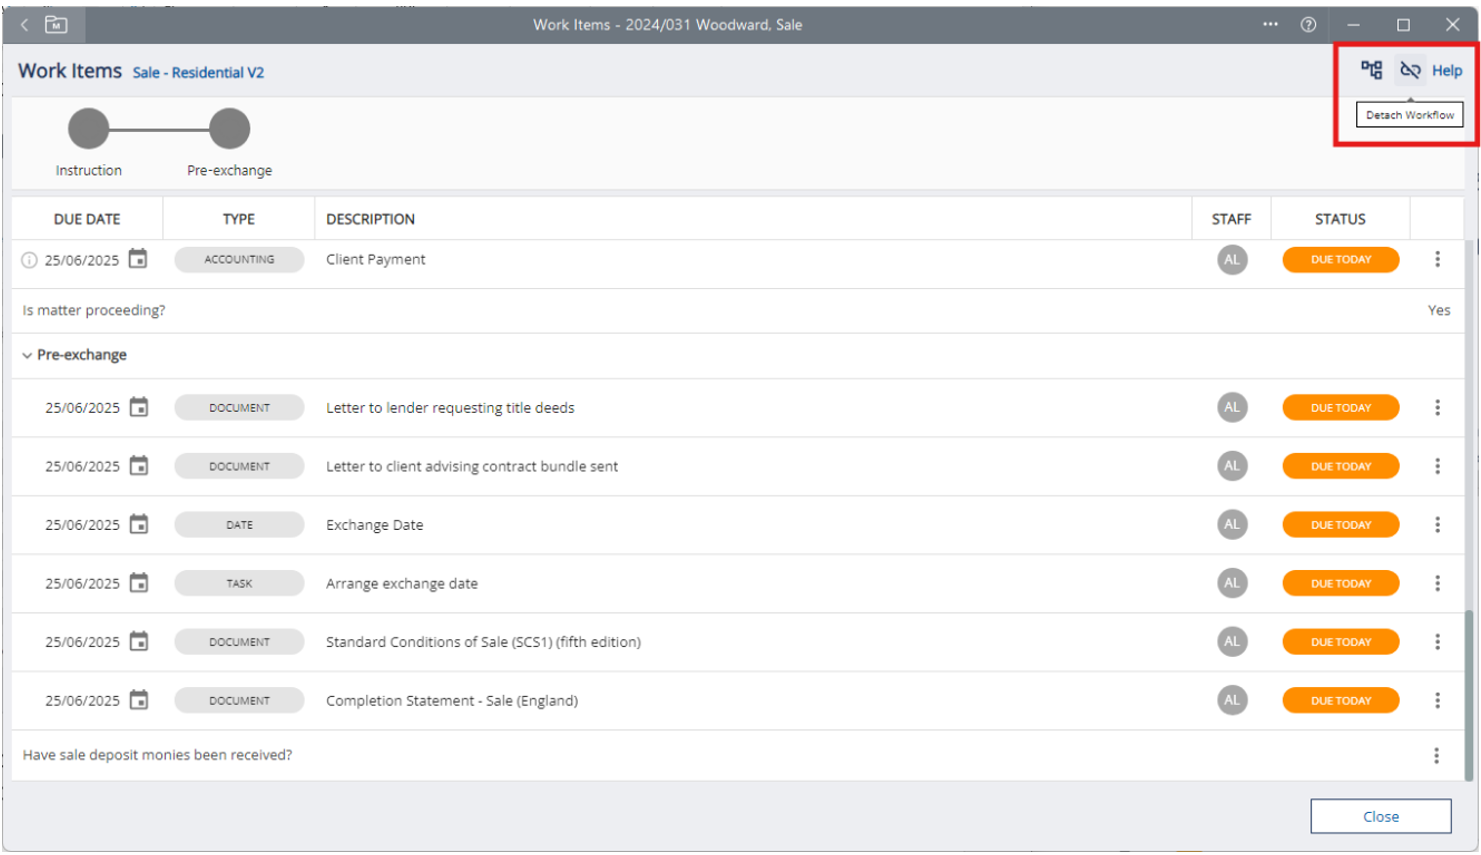Image resolution: width=1481 pixels, height=855 pixels.
Task: Open calendar picker for Client Payment
Action: [138, 259]
